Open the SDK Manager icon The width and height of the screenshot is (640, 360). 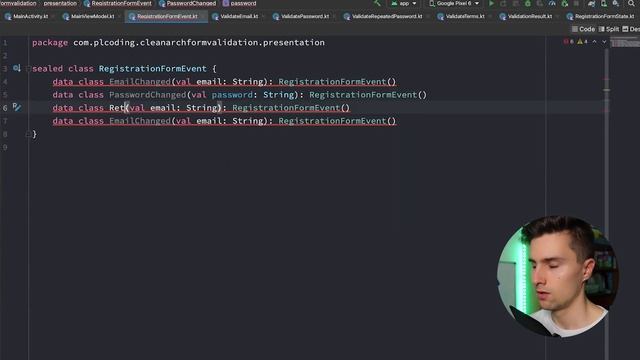pos(616,3)
